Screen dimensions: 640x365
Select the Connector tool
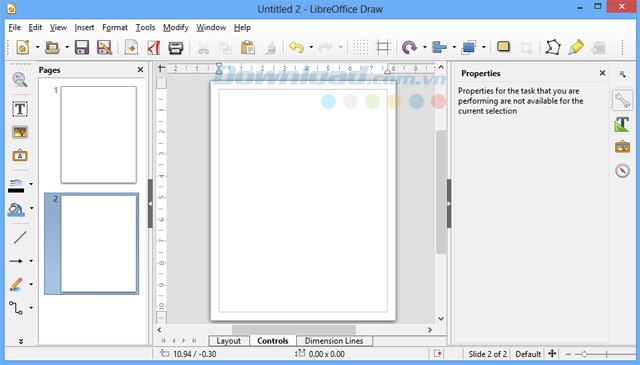[16, 308]
